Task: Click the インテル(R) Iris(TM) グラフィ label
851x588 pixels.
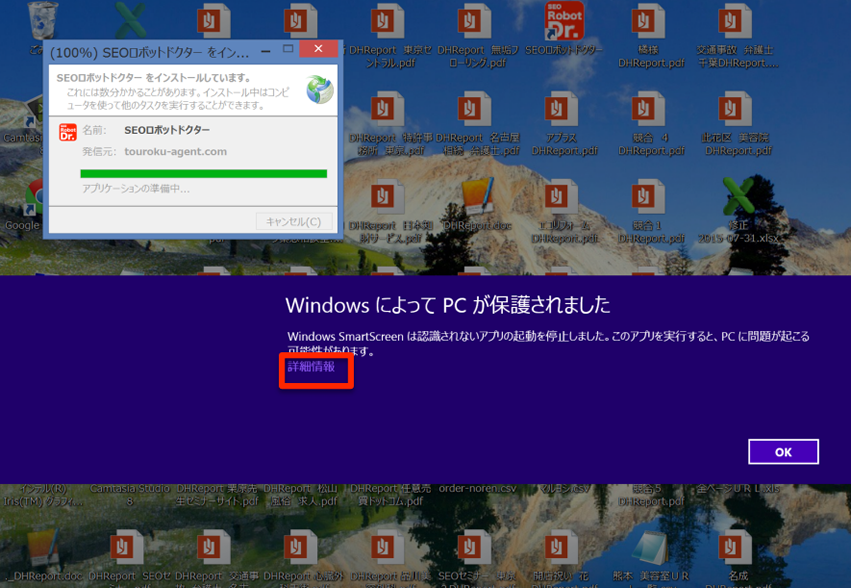Action: click(43, 495)
